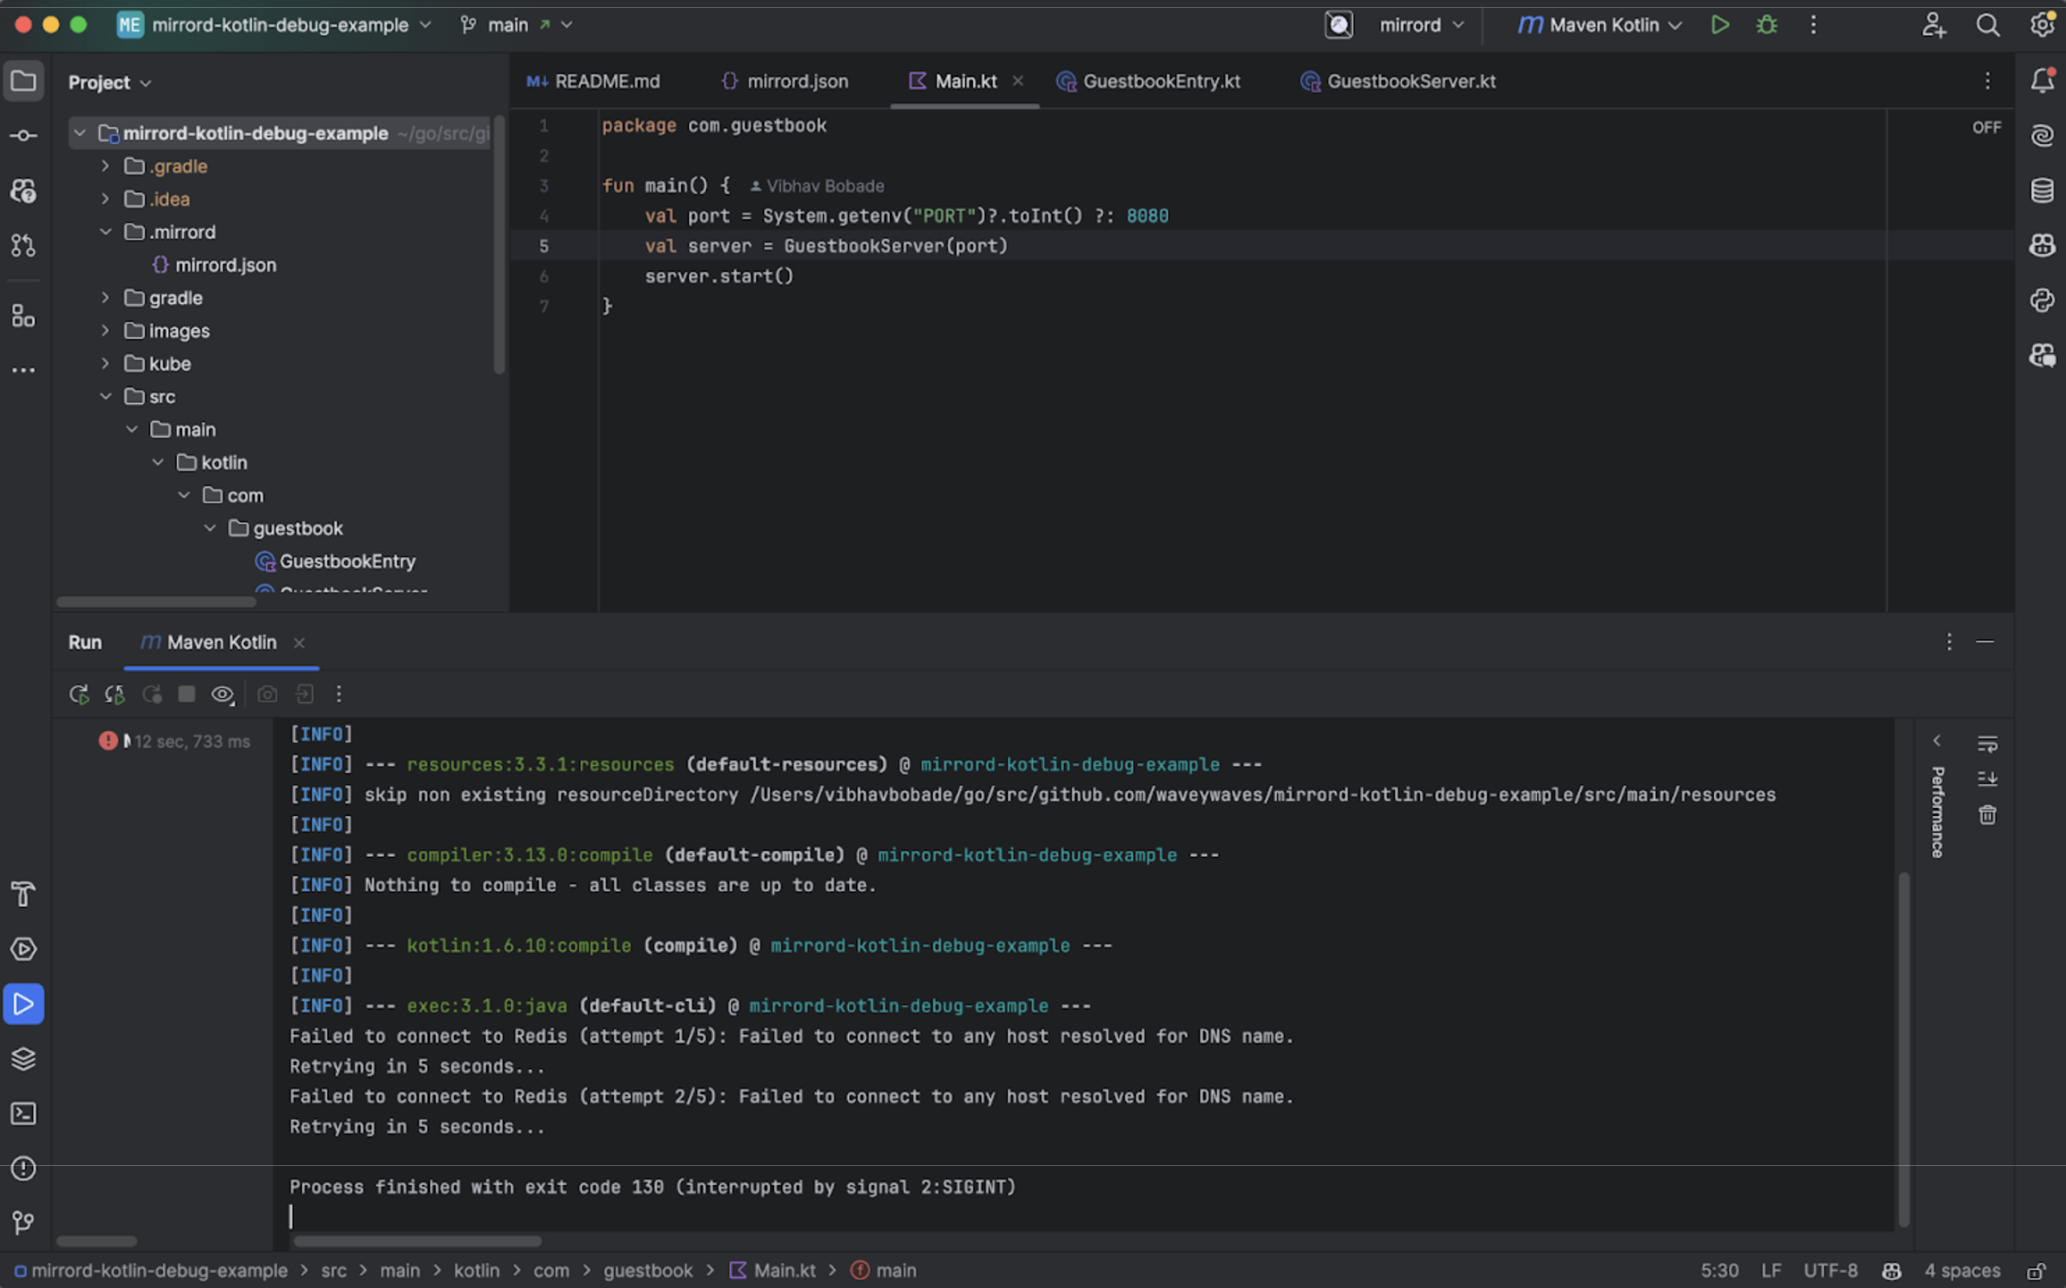Take a snapshot with the camera icon
The width and height of the screenshot is (2066, 1288).
(267, 693)
